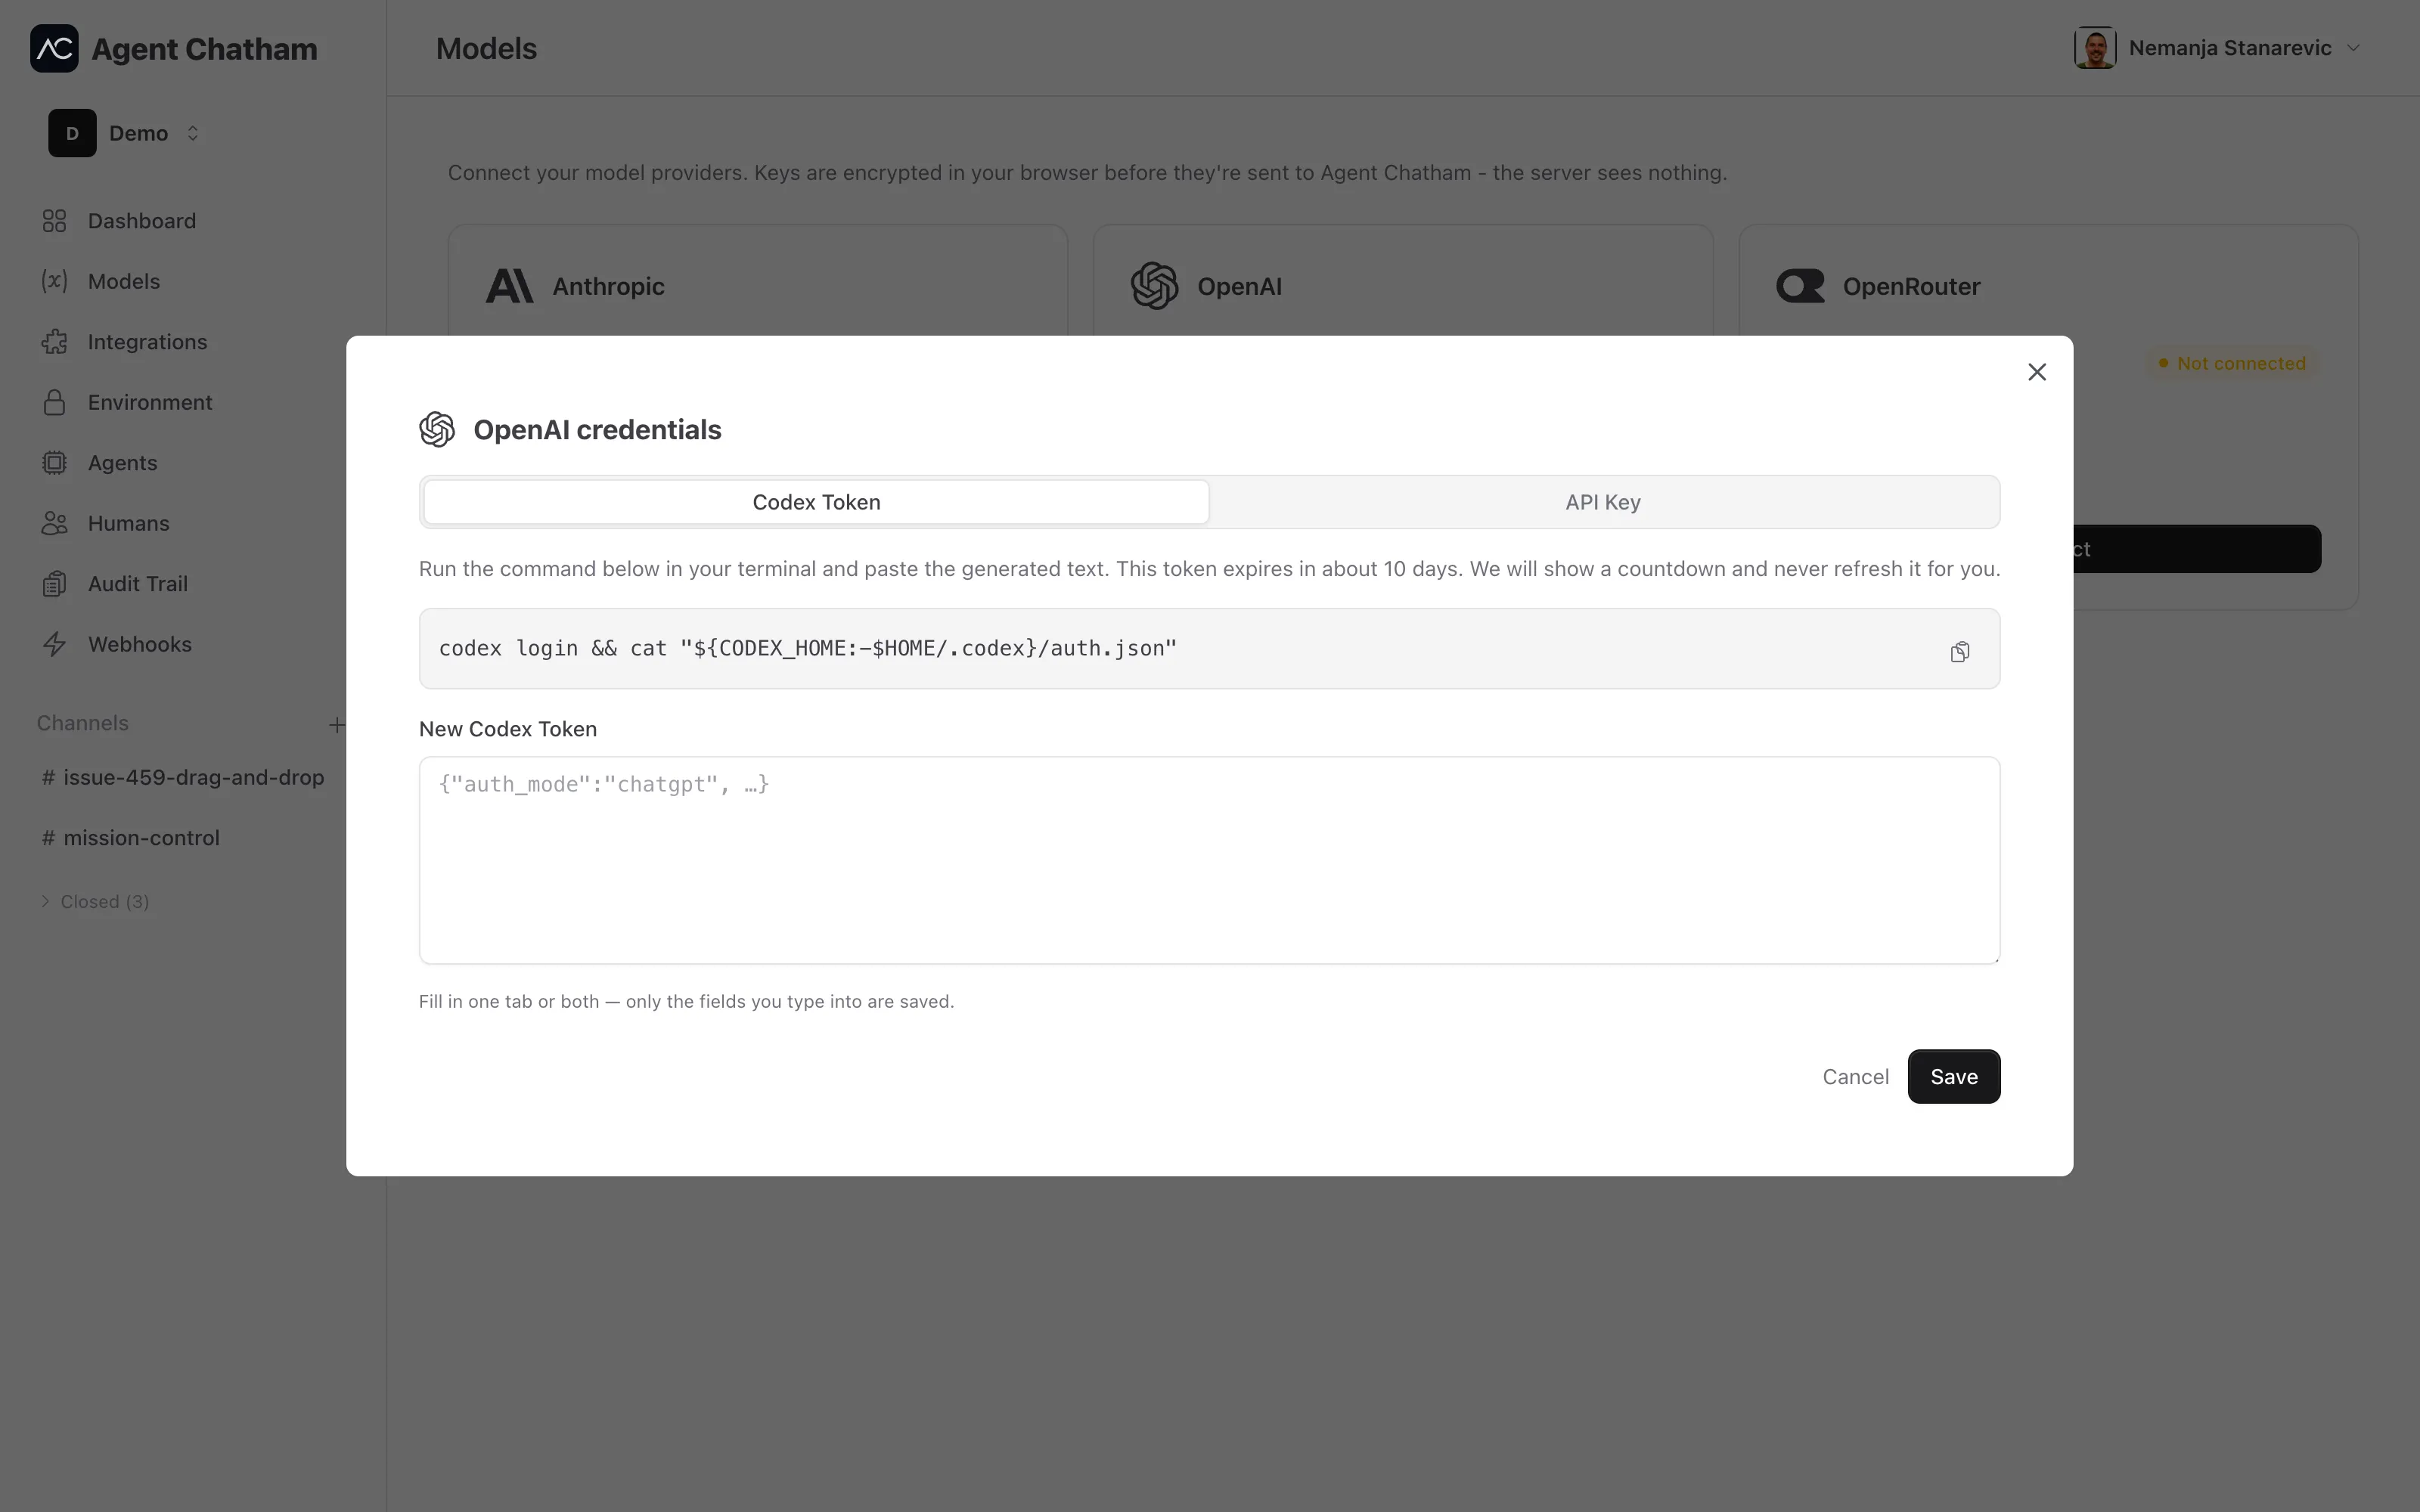This screenshot has width=2420, height=1512.
Task: Open the Demo workspace switcher
Action: click(125, 133)
